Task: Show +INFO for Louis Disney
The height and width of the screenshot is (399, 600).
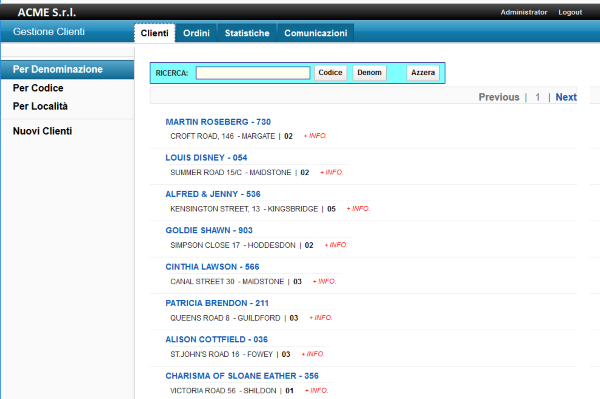Action: pos(331,173)
